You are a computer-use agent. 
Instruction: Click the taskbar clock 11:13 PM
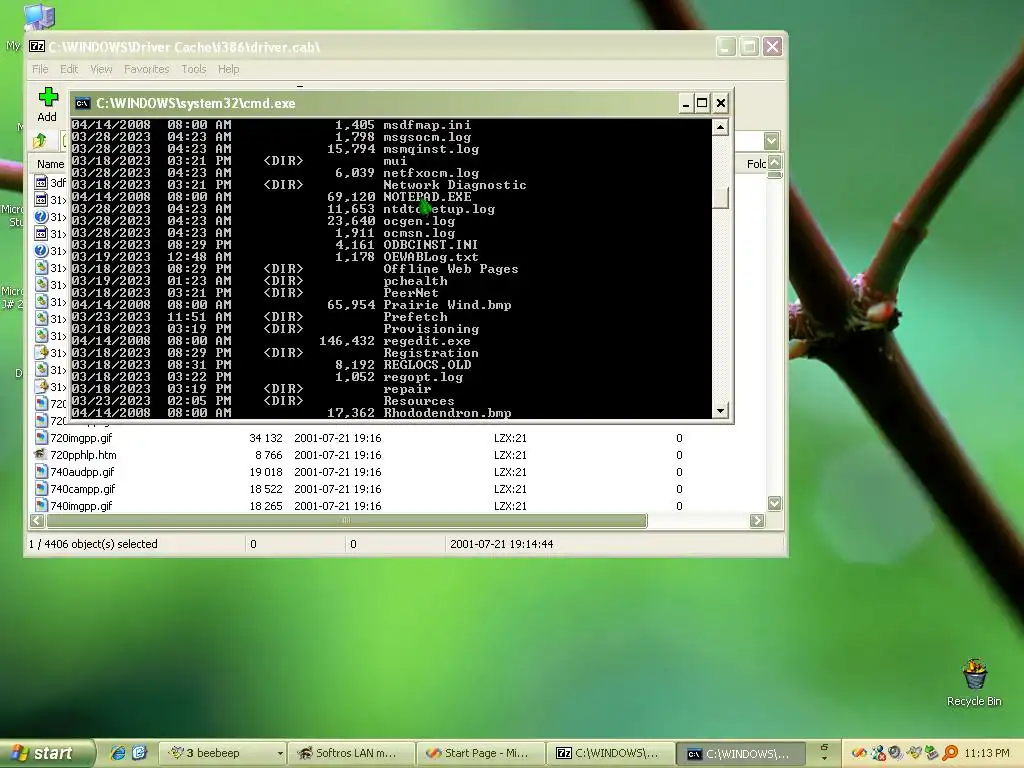[986, 753]
